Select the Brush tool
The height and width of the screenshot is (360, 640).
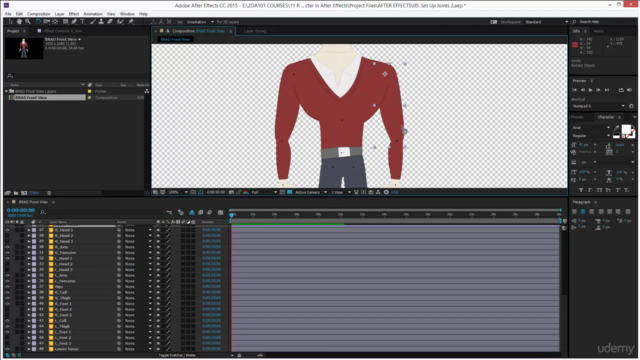coord(93,22)
